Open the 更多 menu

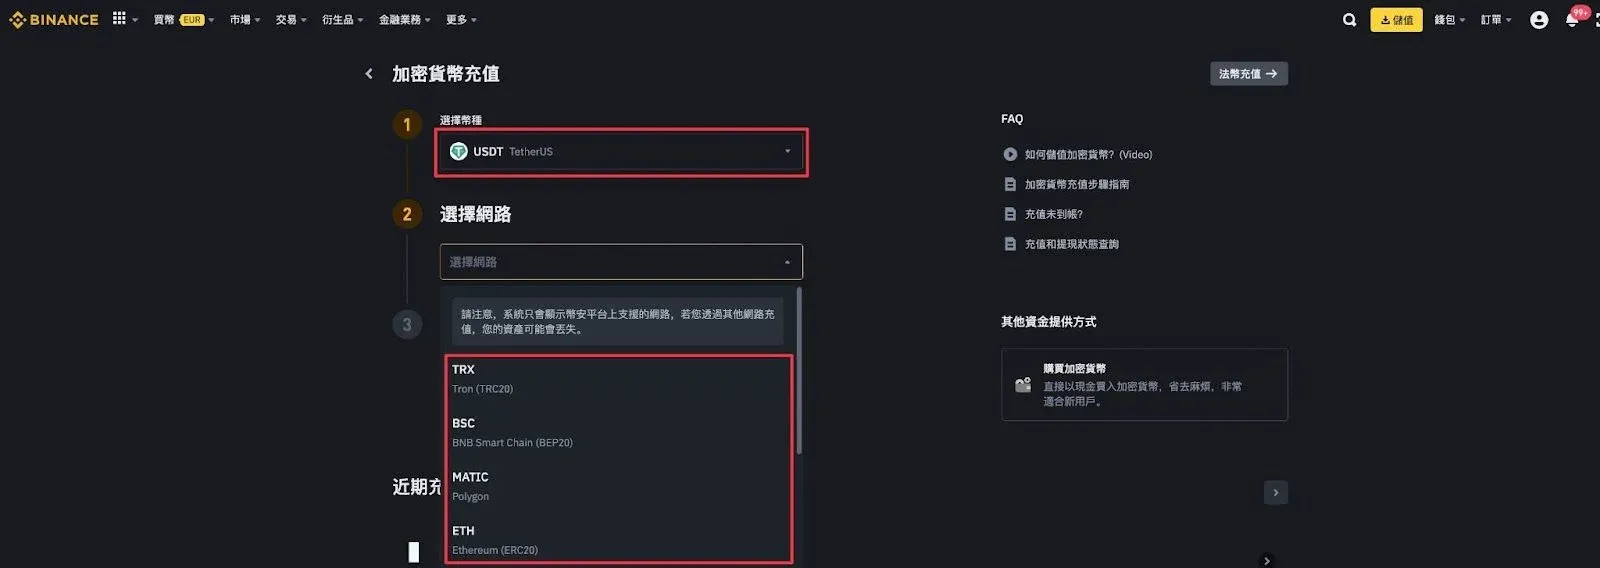pyautogui.click(x=461, y=20)
